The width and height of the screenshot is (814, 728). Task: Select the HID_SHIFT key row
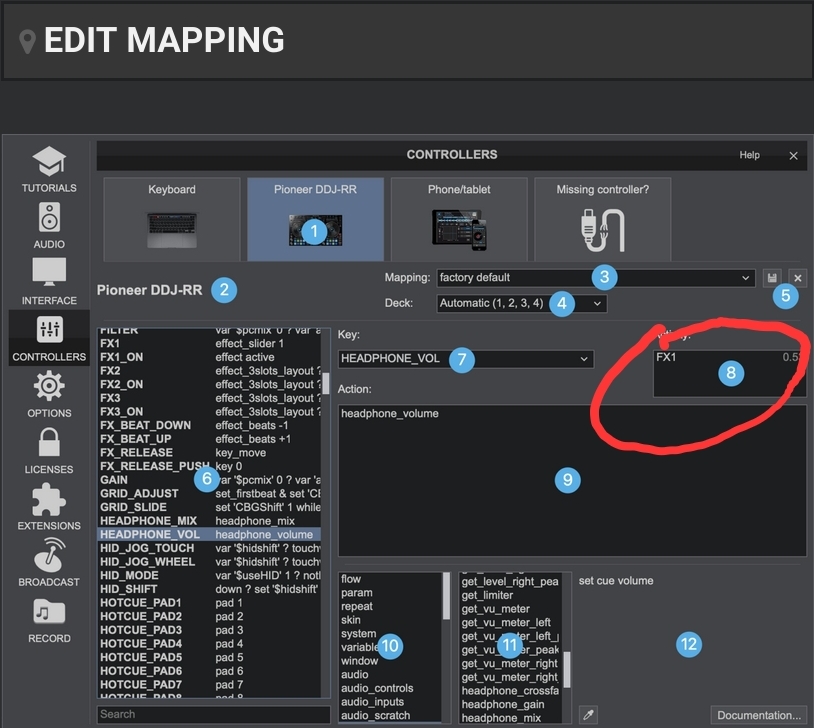coord(209,589)
